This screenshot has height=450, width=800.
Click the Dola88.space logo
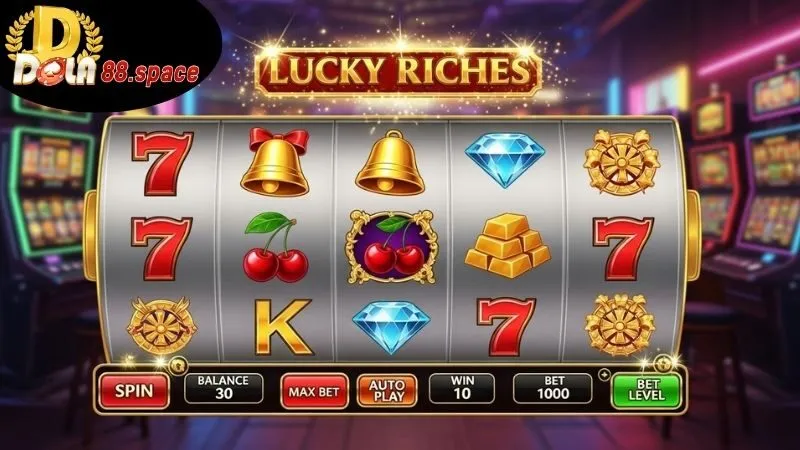102,54
